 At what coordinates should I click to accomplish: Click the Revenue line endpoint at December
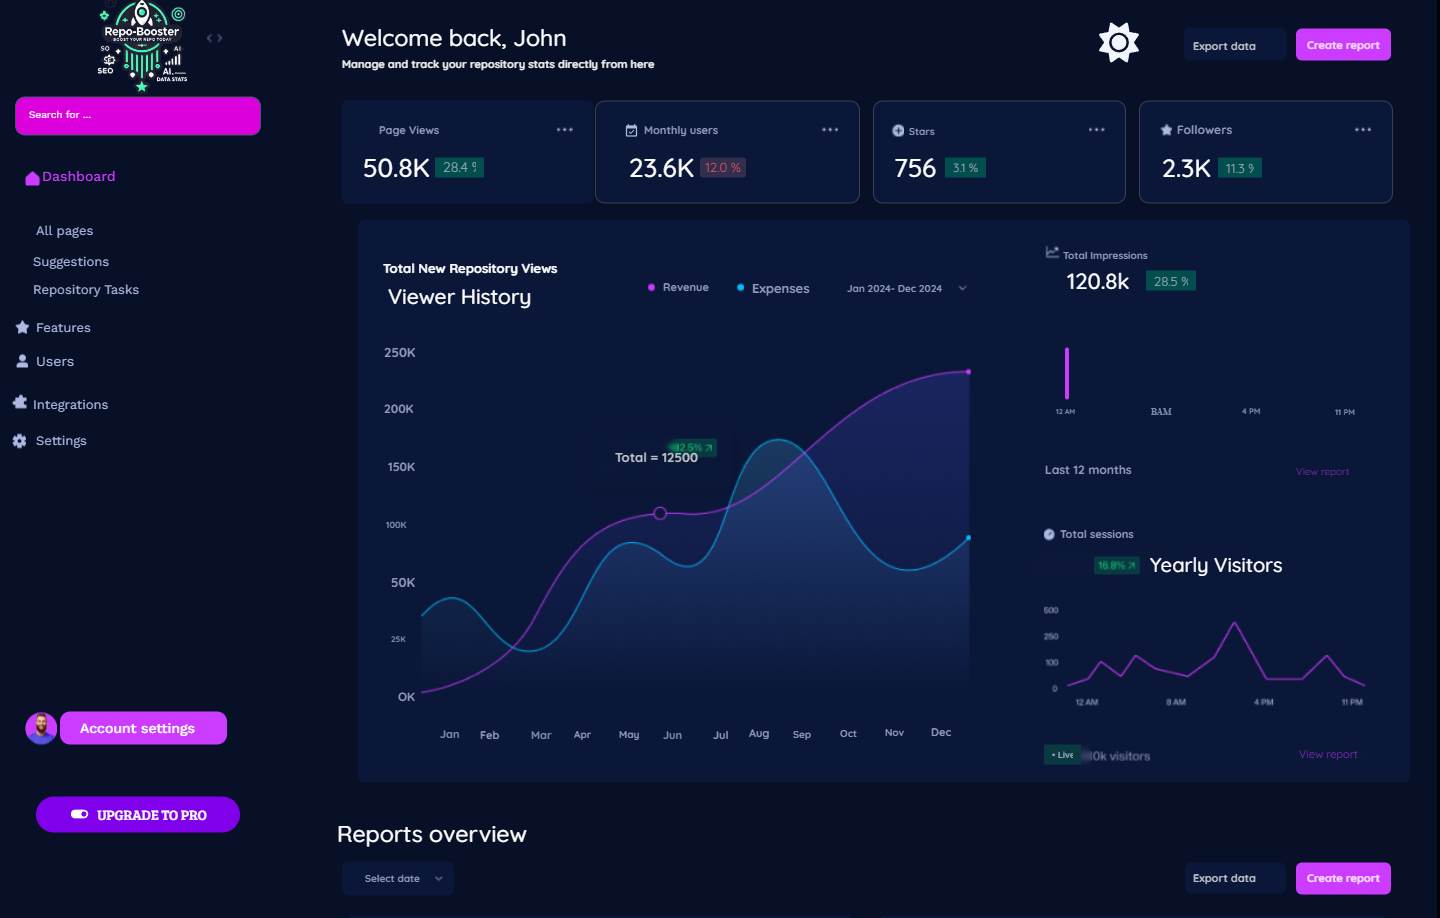coord(968,372)
